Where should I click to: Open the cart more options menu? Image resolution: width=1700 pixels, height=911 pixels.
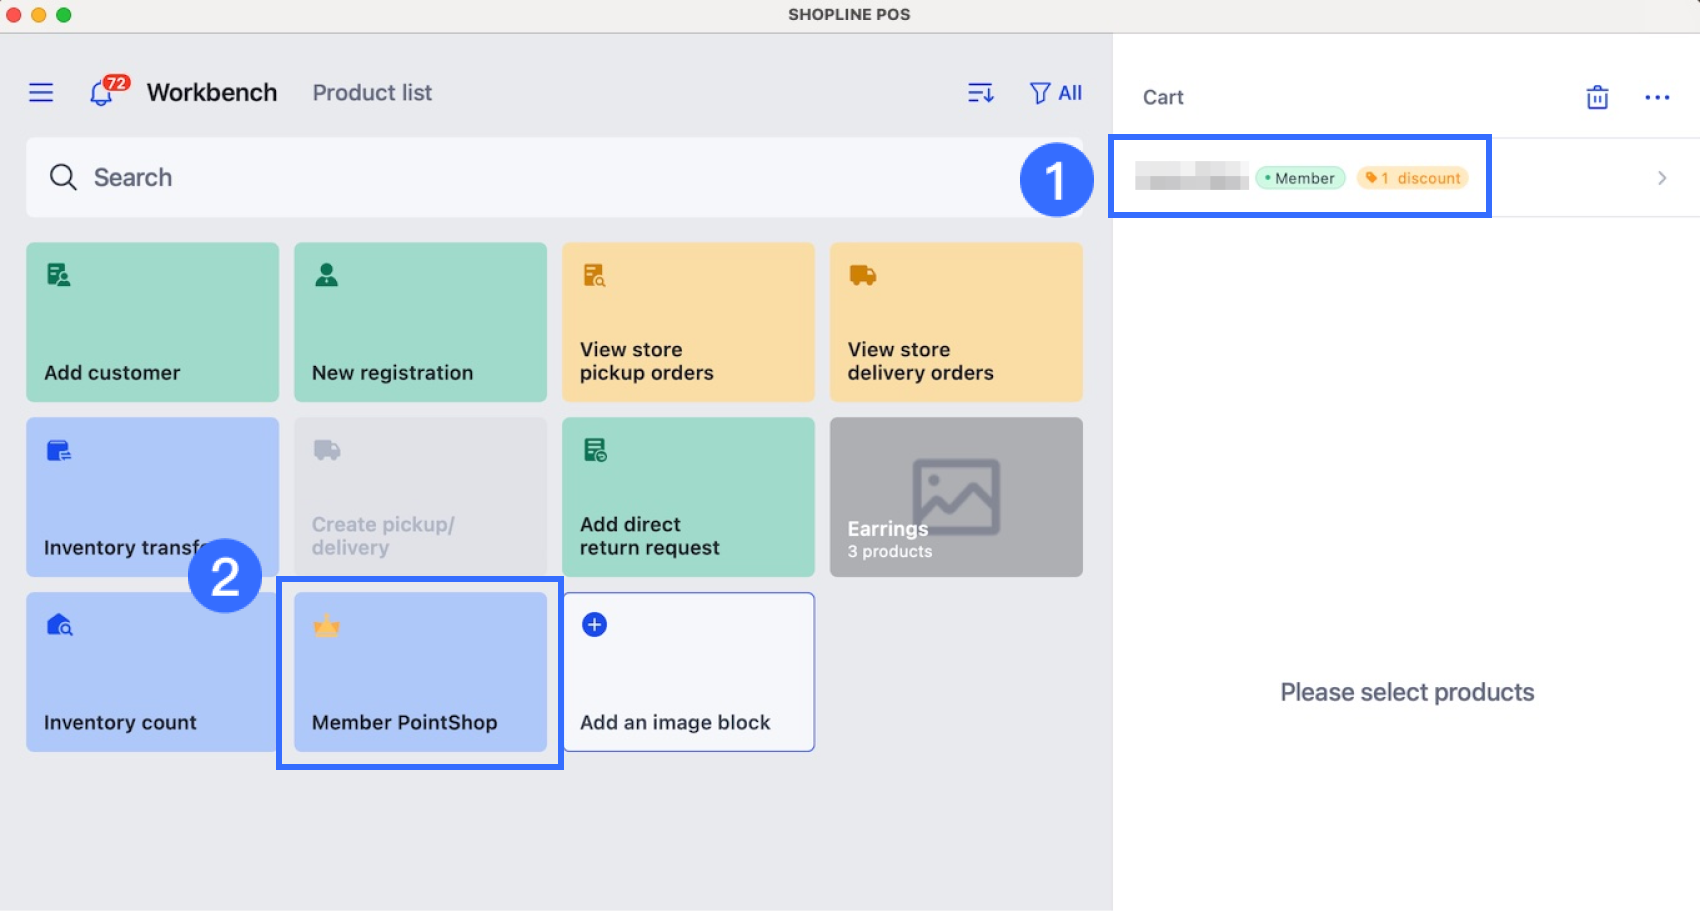[x=1657, y=97]
